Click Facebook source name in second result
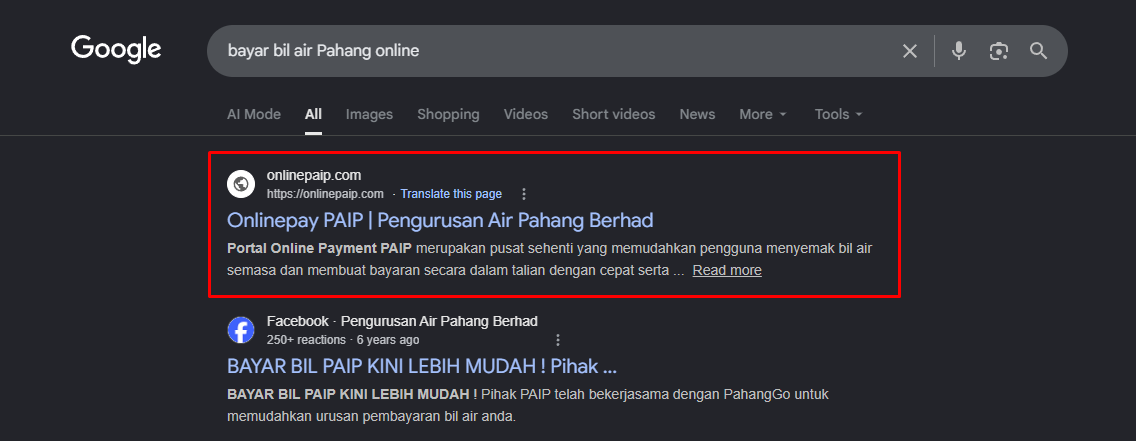This screenshot has height=441, width=1136. (297, 321)
